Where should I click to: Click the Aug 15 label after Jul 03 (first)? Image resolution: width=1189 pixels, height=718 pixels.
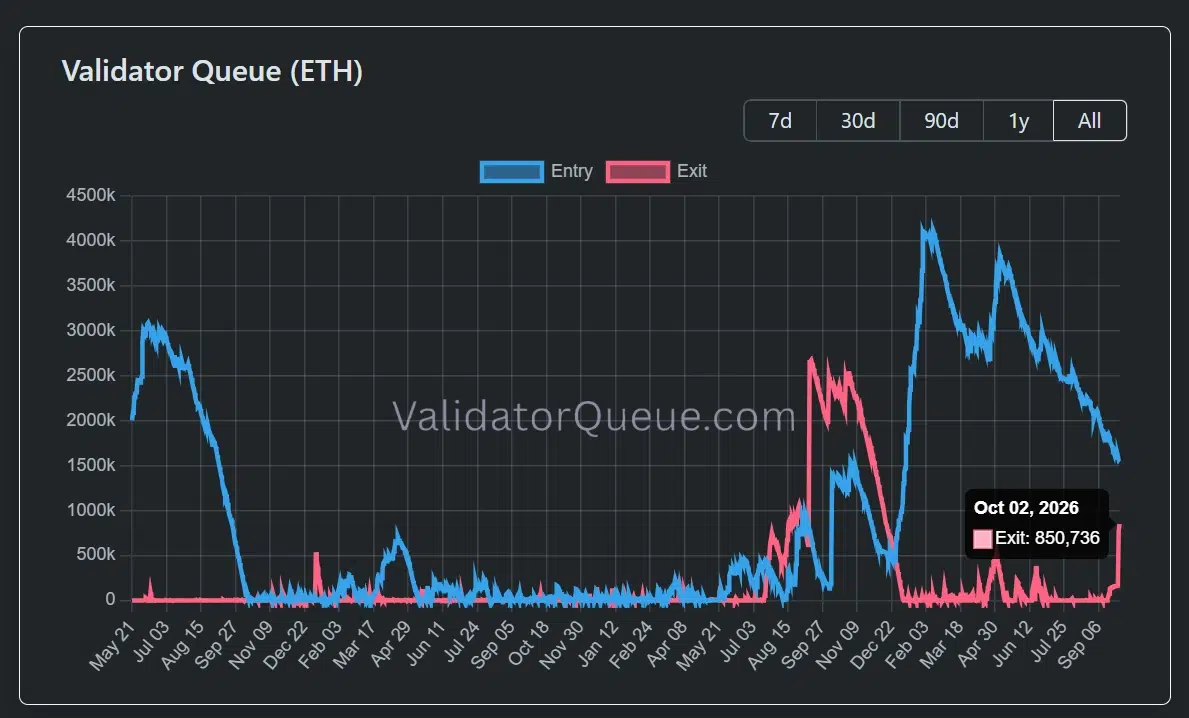tap(182, 644)
